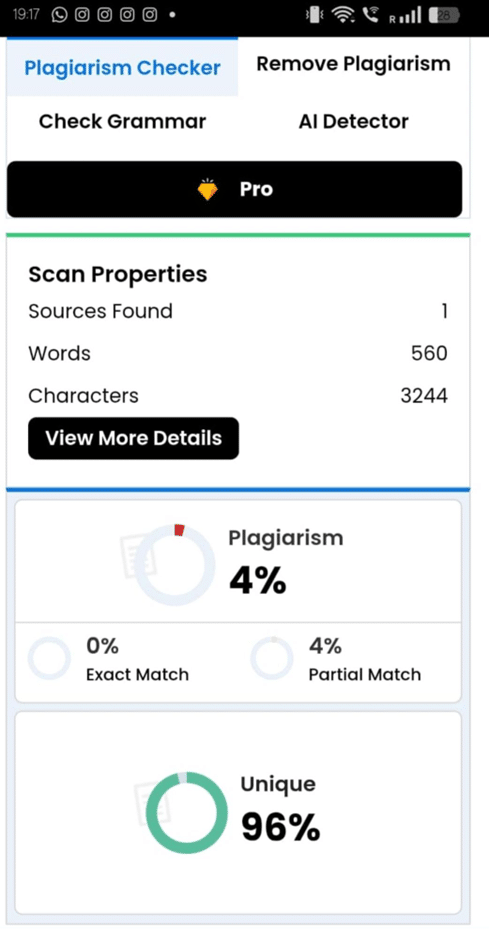Tap the Partial Match 4% circle
489x929 pixels.
click(271, 658)
